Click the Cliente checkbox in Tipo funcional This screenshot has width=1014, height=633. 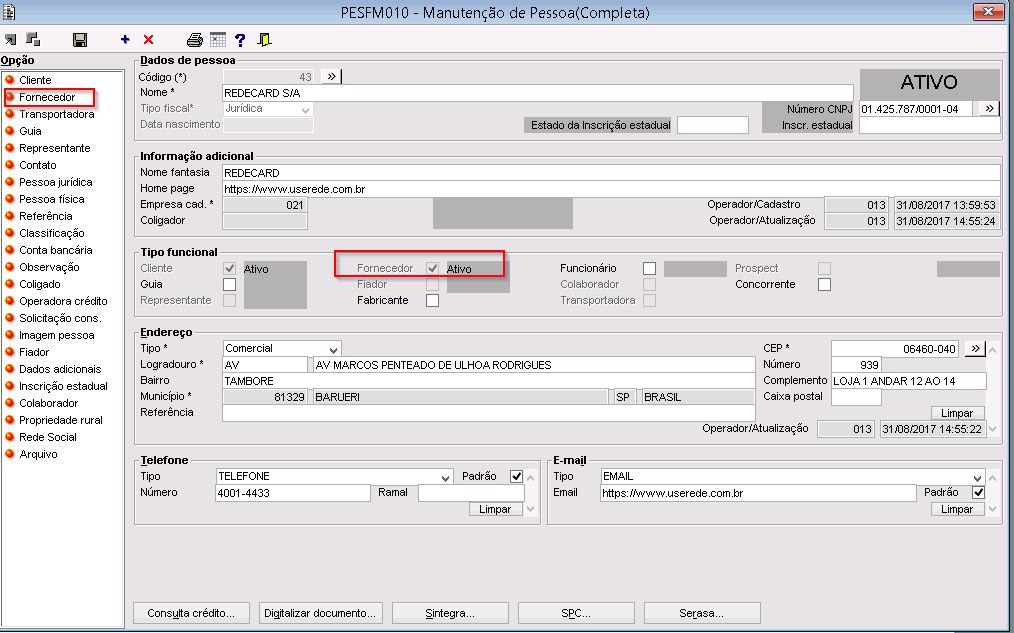pos(230,268)
